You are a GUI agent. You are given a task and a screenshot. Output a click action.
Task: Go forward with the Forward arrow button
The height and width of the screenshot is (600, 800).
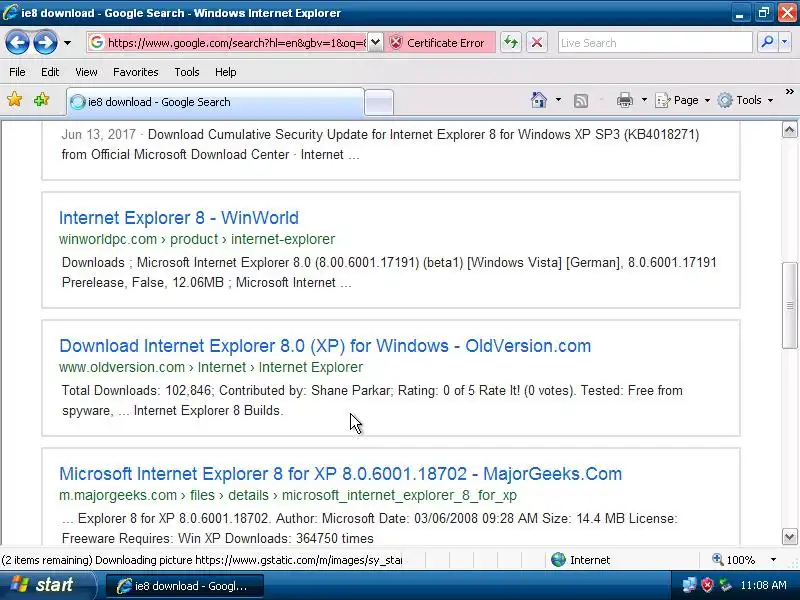[x=45, y=42]
